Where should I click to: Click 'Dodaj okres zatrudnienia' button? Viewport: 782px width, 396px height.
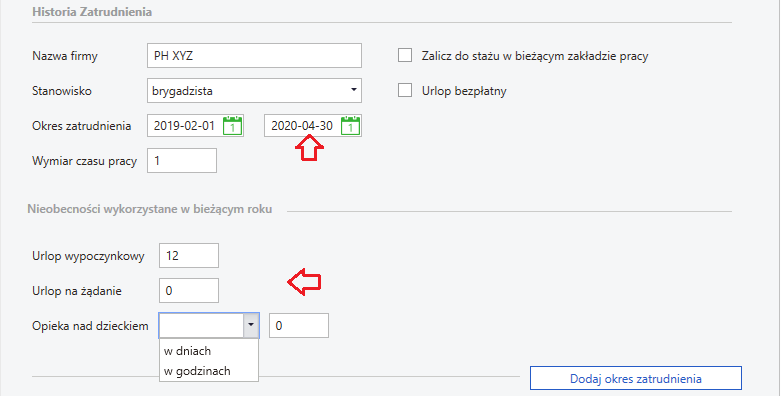click(636, 379)
